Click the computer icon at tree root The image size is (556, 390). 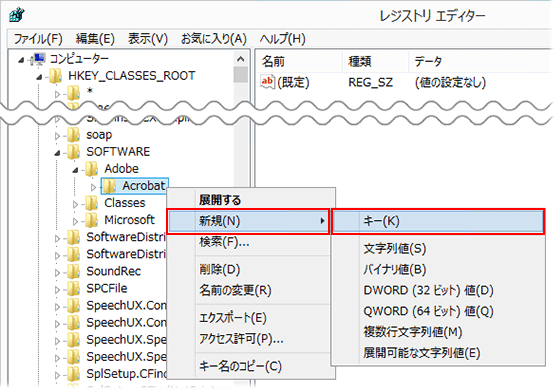[x=38, y=59]
